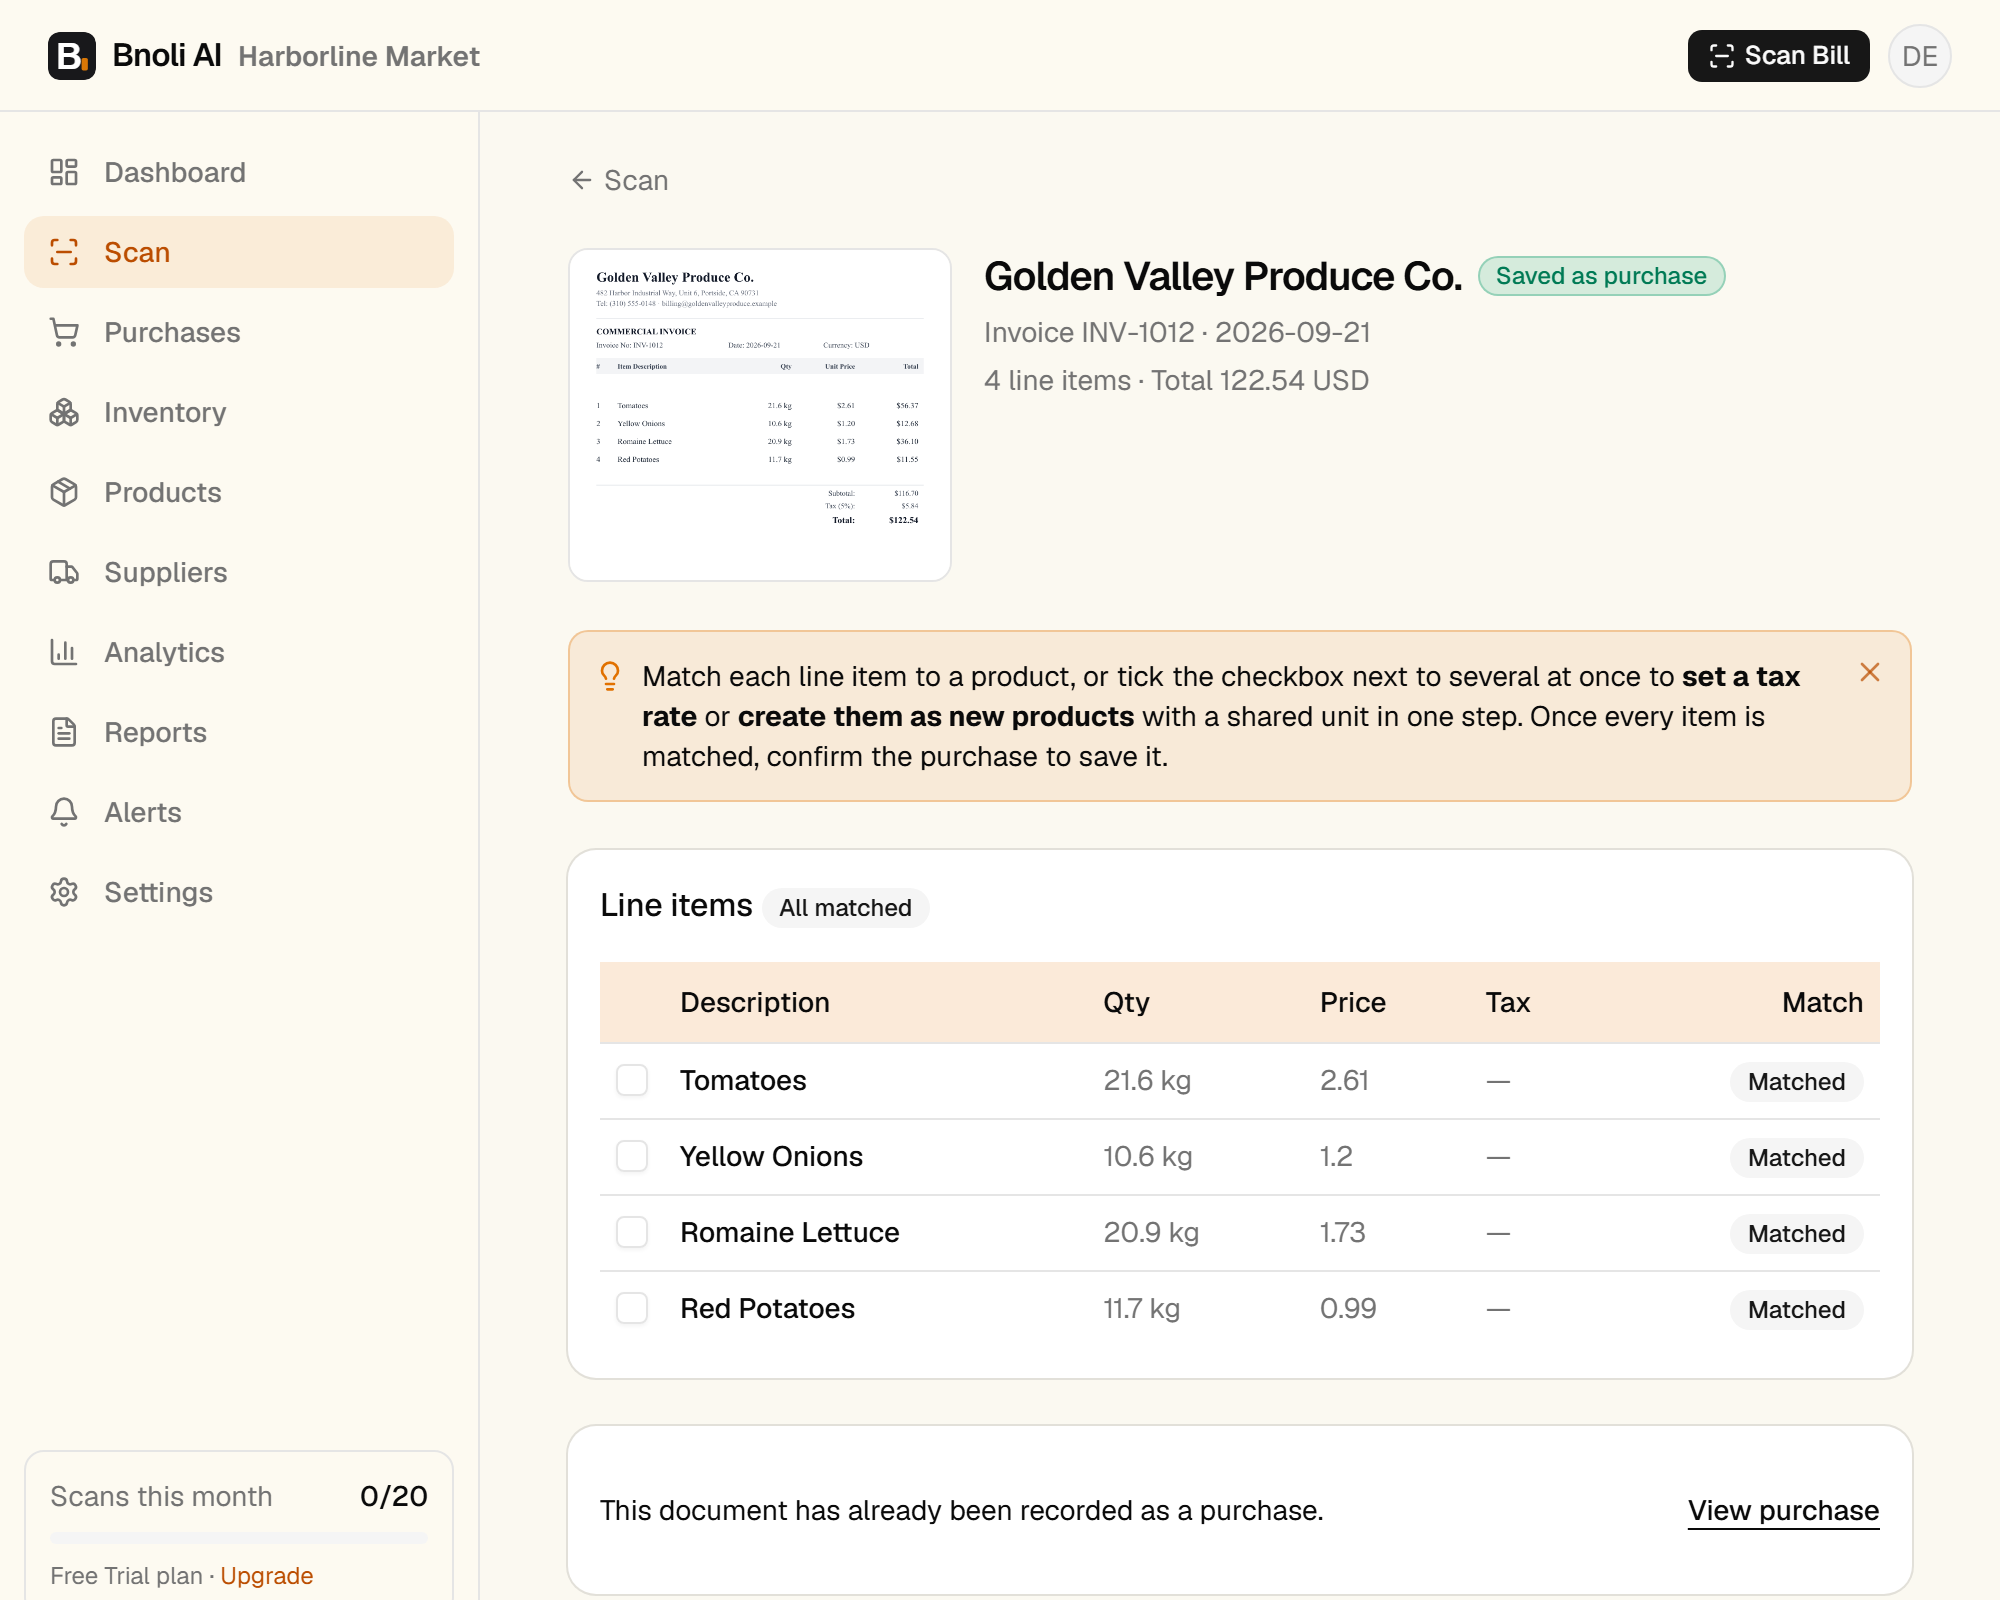
Task: Click the Saved as purchase badge
Action: pos(1602,276)
